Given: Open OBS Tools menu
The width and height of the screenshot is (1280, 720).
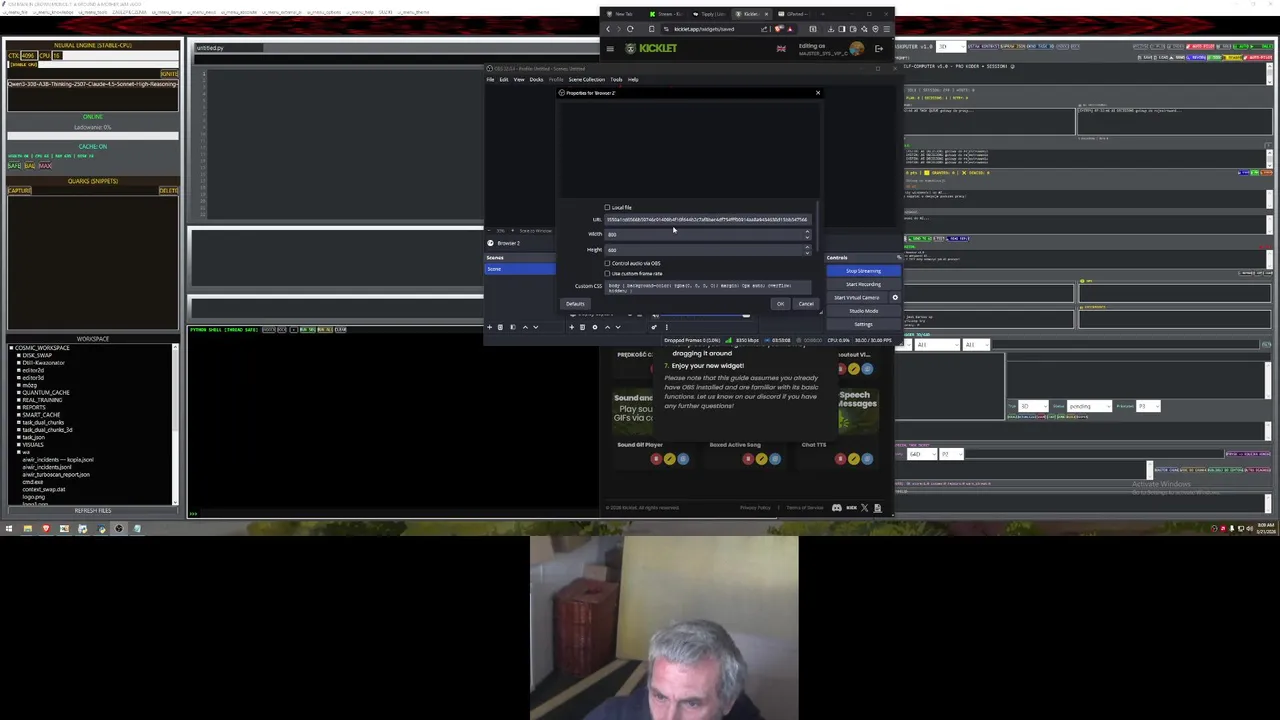Looking at the screenshot, I should coord(616,80).
